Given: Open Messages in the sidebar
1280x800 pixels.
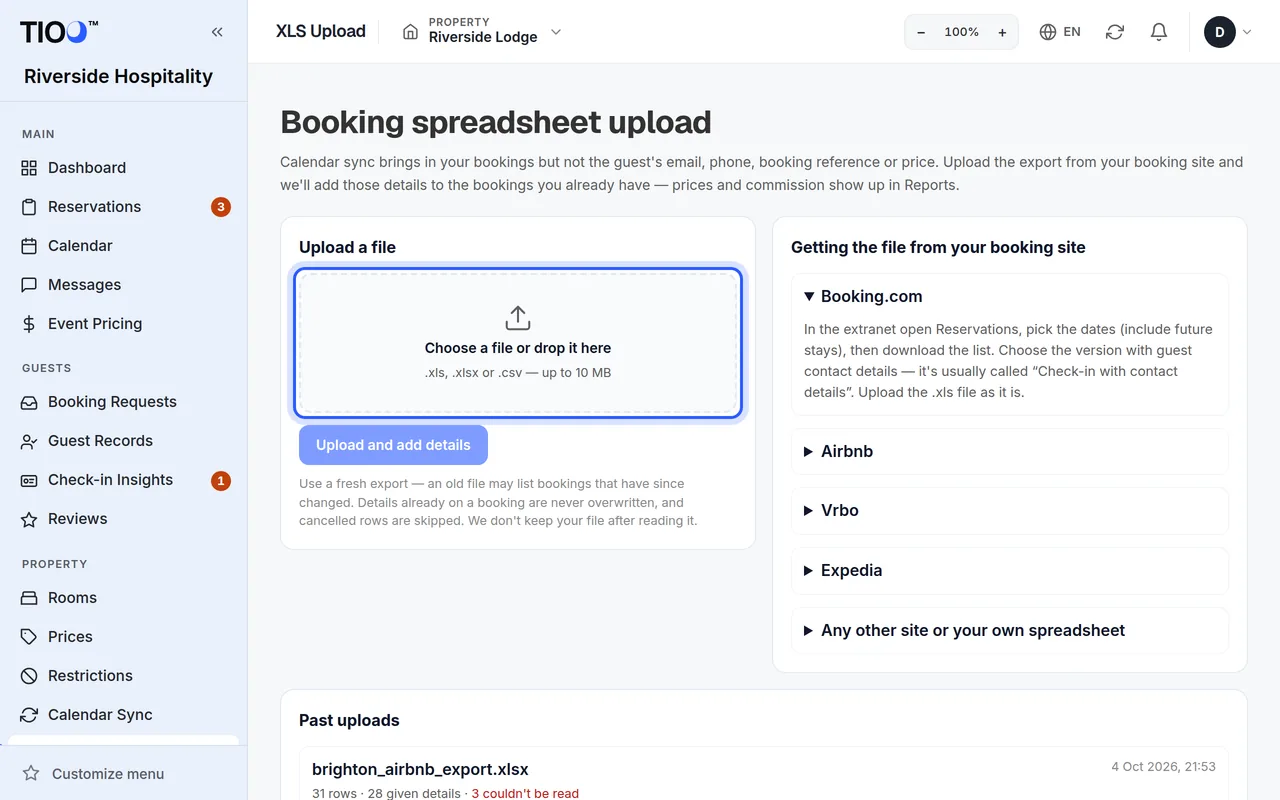Looking at the screenshot, I should [123, 284].
